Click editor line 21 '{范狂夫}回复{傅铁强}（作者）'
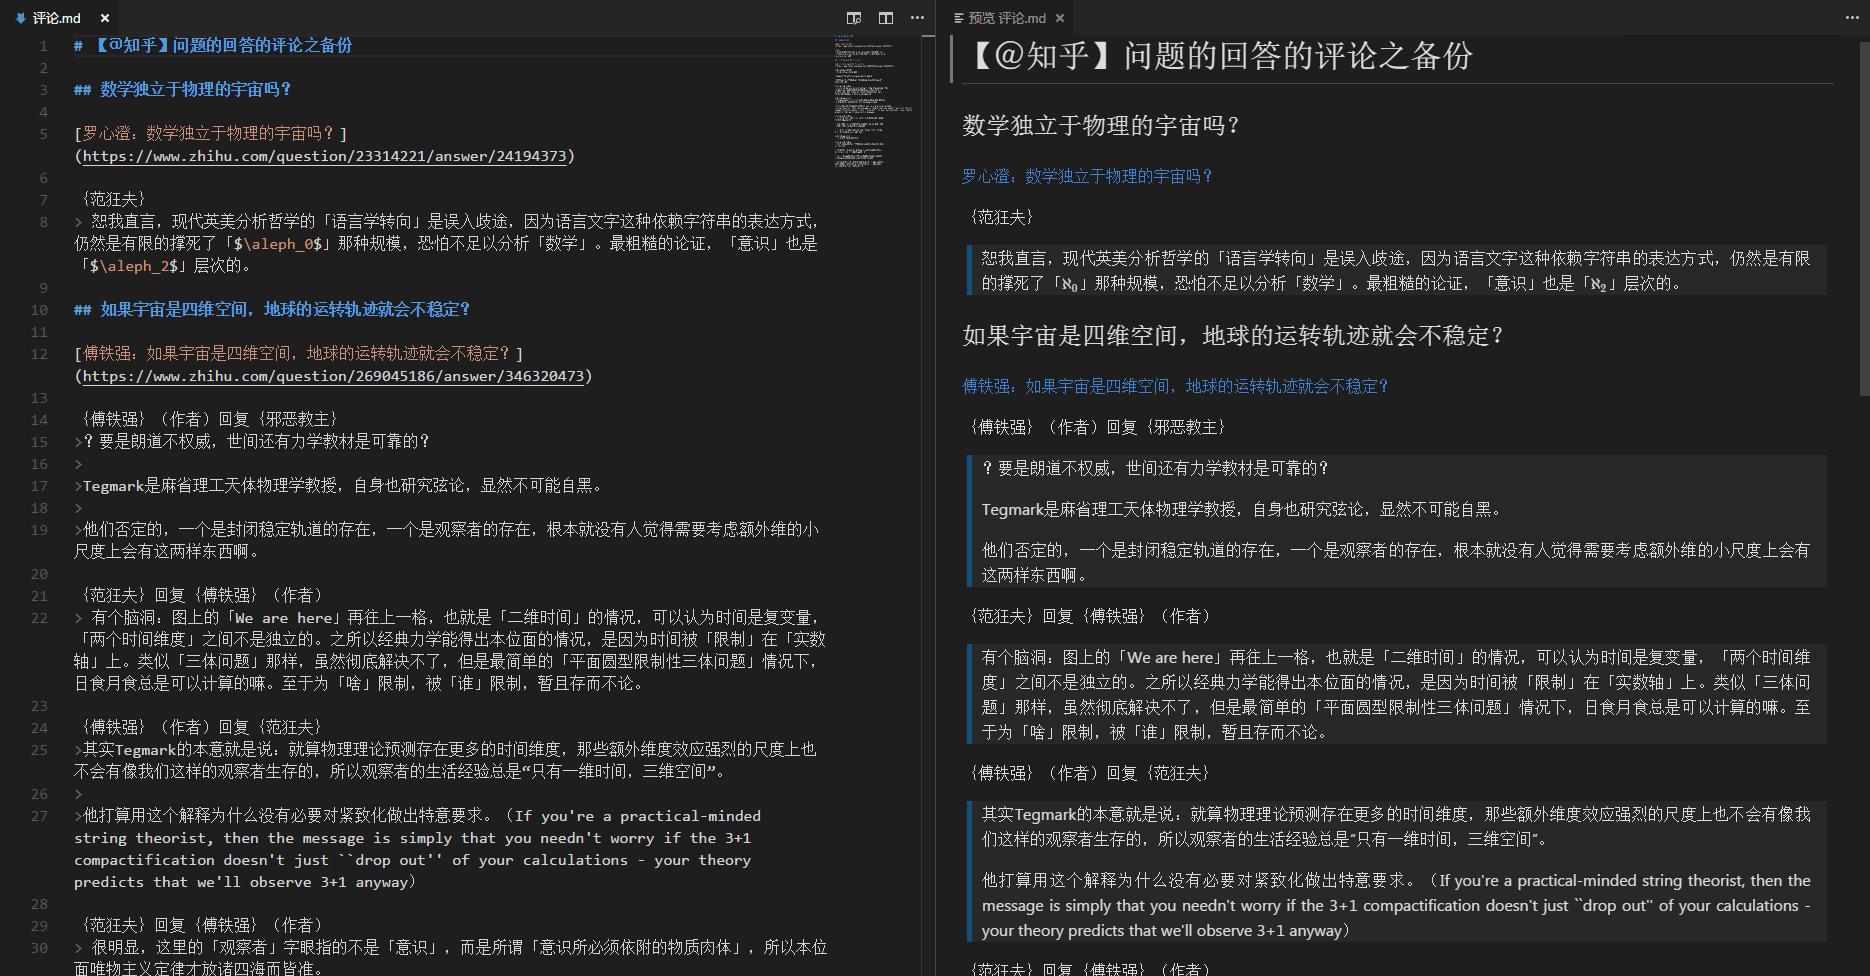The width and height of the screenshot is (1870, 976). click(x=203, y=596)
